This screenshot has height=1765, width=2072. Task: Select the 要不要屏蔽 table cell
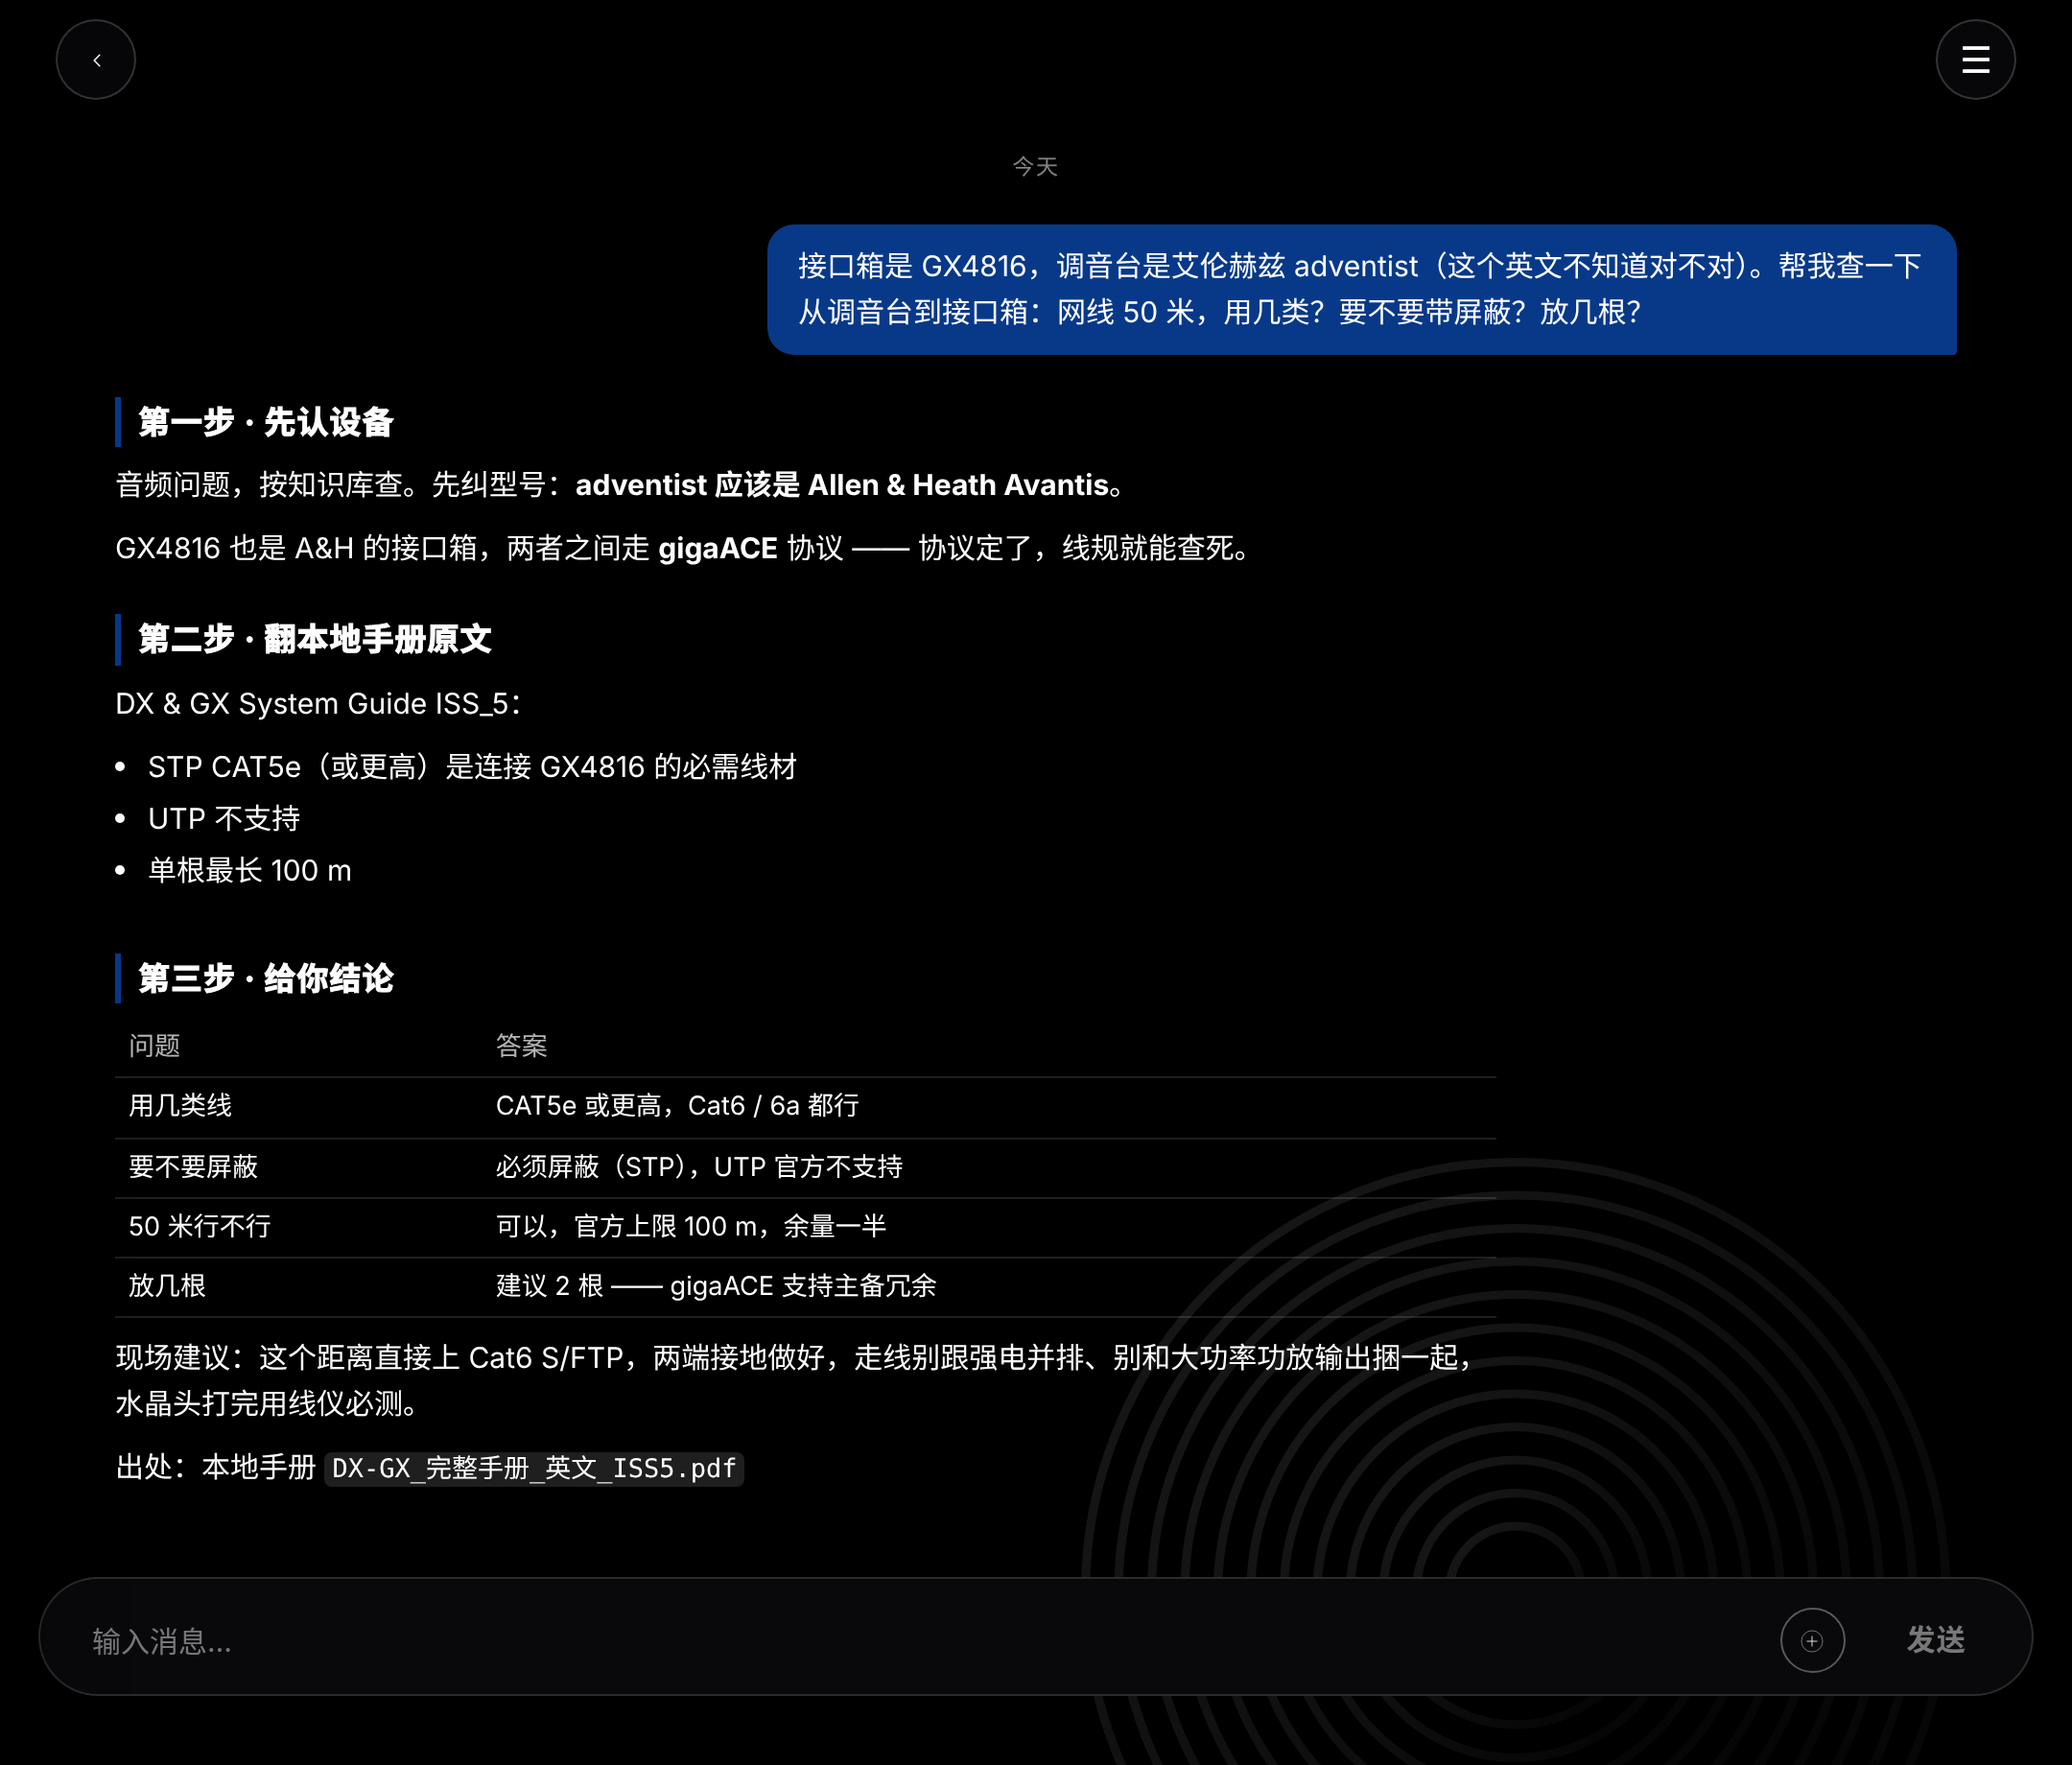point(193,1166)
